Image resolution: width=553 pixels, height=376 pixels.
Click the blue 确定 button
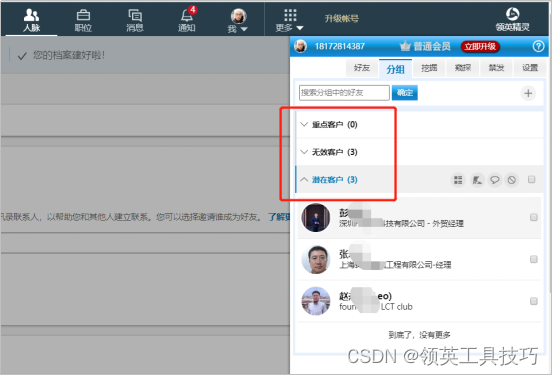pyautogui.click(x=405, y=93)
